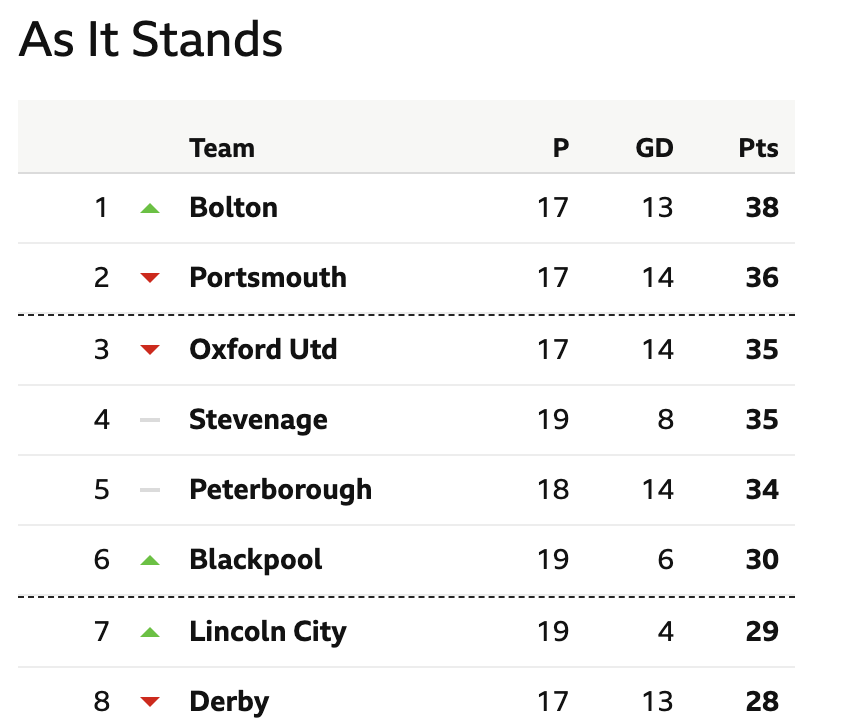This screenshot has height=718, width=858.
Task: Click the red down arrow beside Portsmouth
Action: point(150,278)
